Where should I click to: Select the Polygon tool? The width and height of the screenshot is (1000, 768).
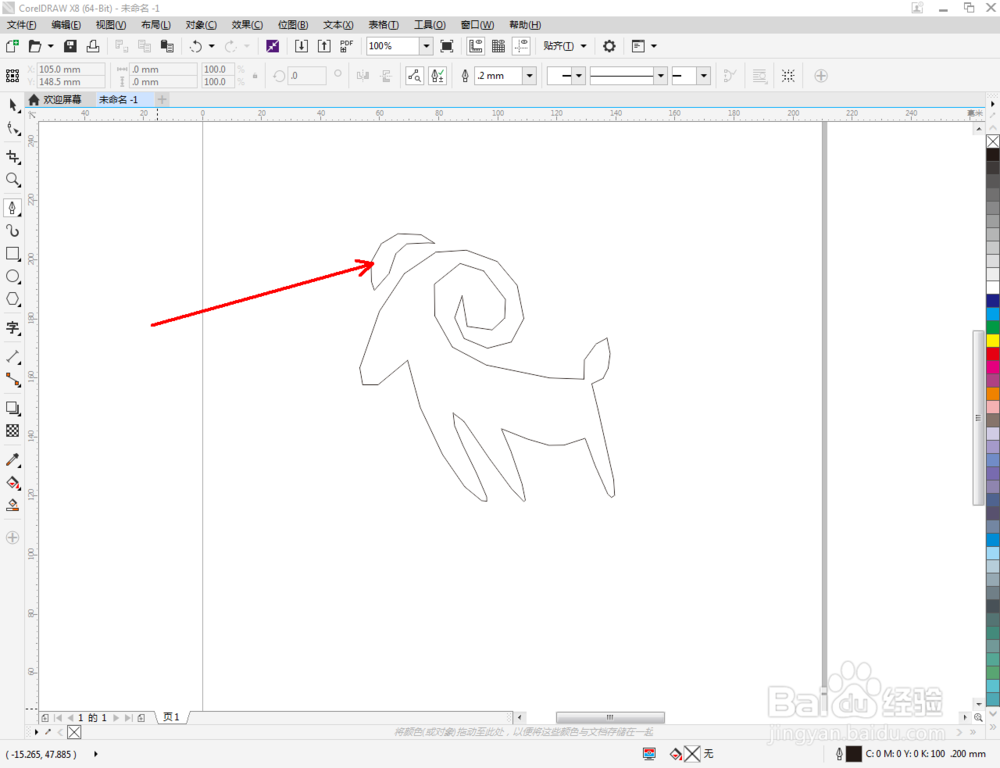(x=13, y=299)
